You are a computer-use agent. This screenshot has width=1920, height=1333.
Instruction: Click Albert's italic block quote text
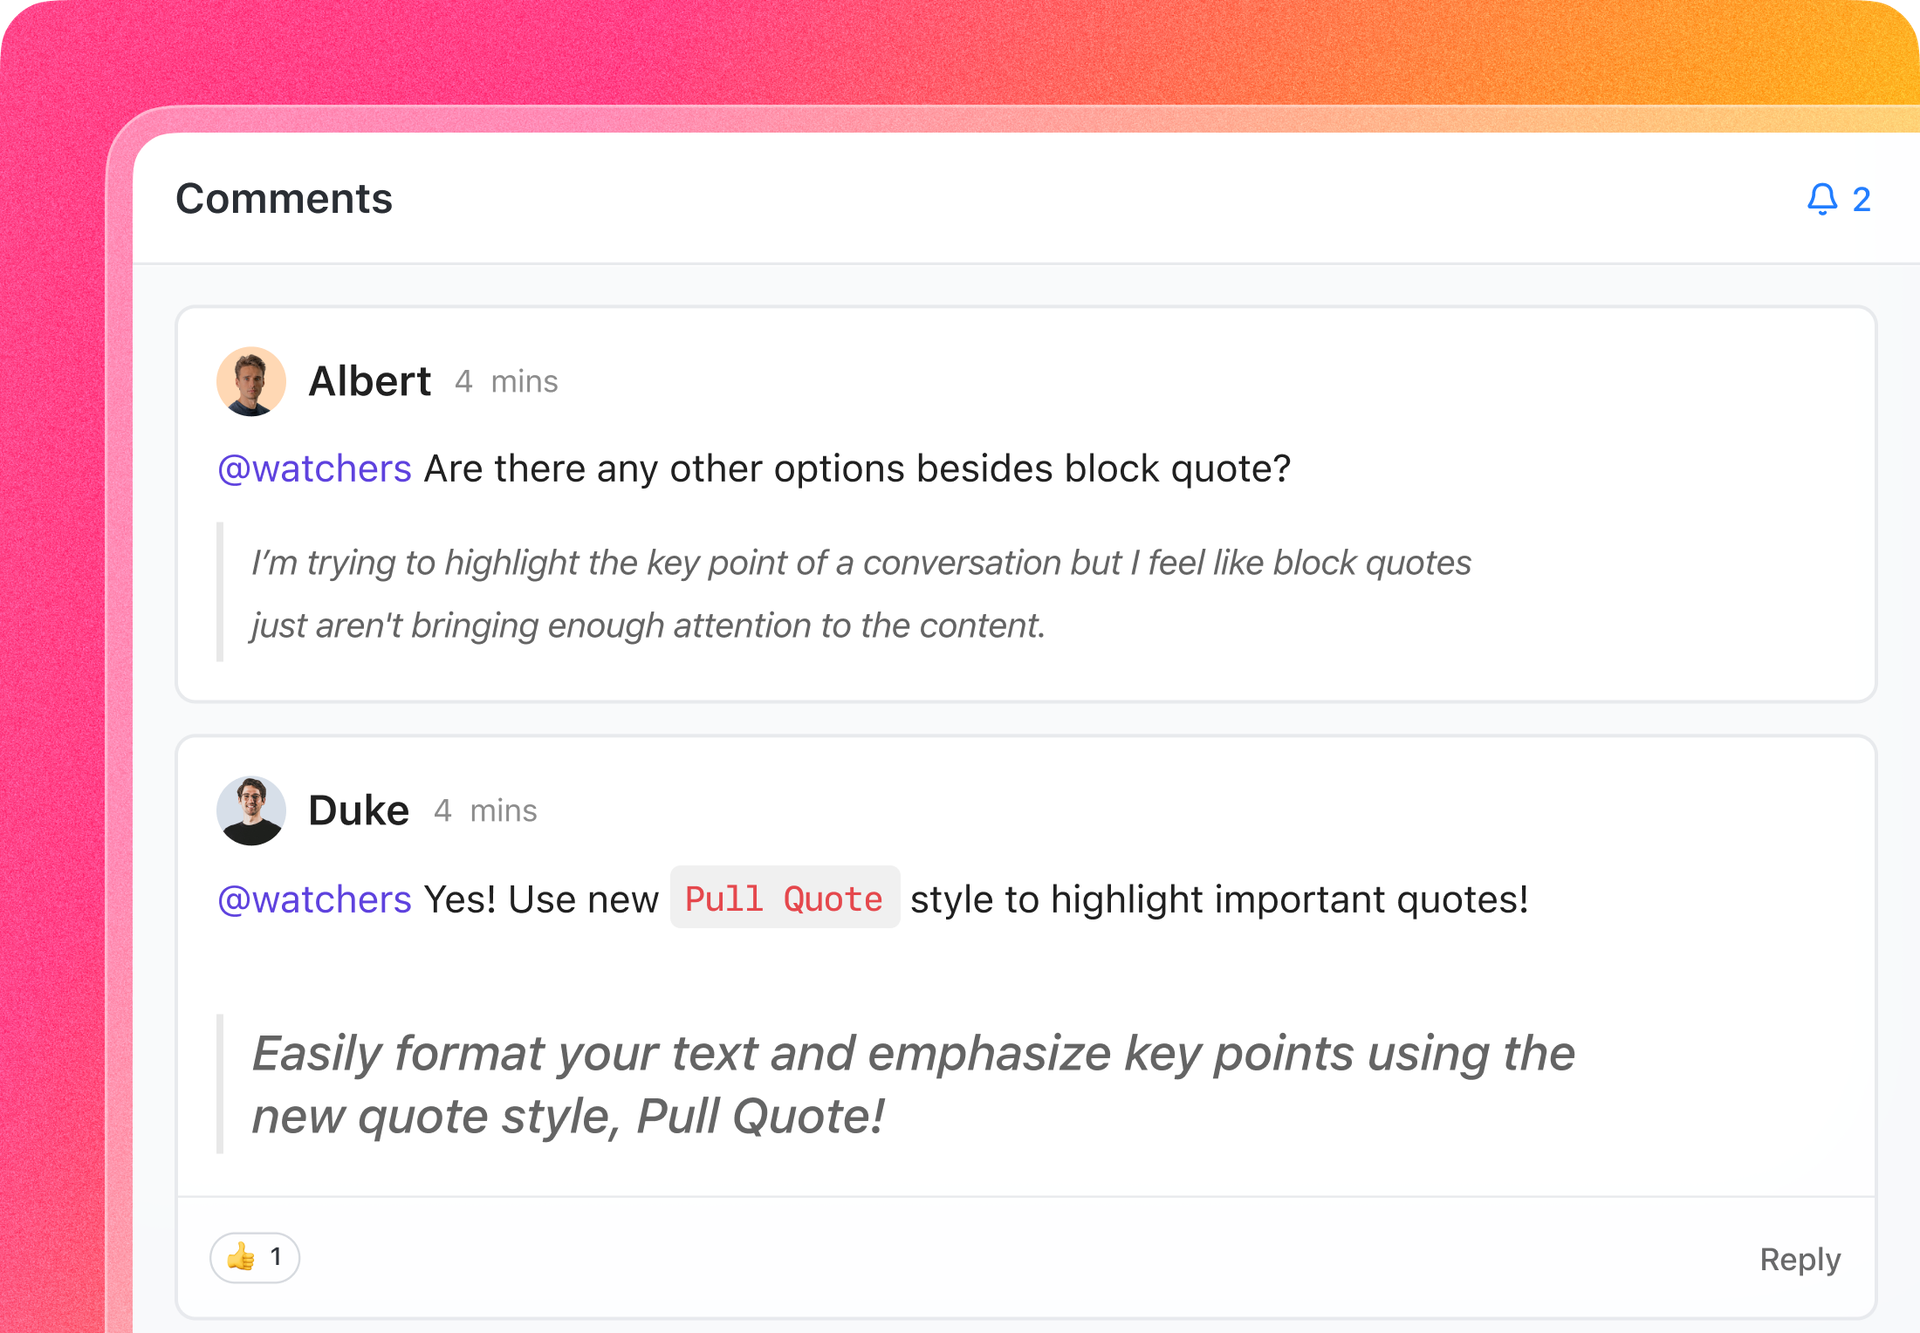point(860,594)
